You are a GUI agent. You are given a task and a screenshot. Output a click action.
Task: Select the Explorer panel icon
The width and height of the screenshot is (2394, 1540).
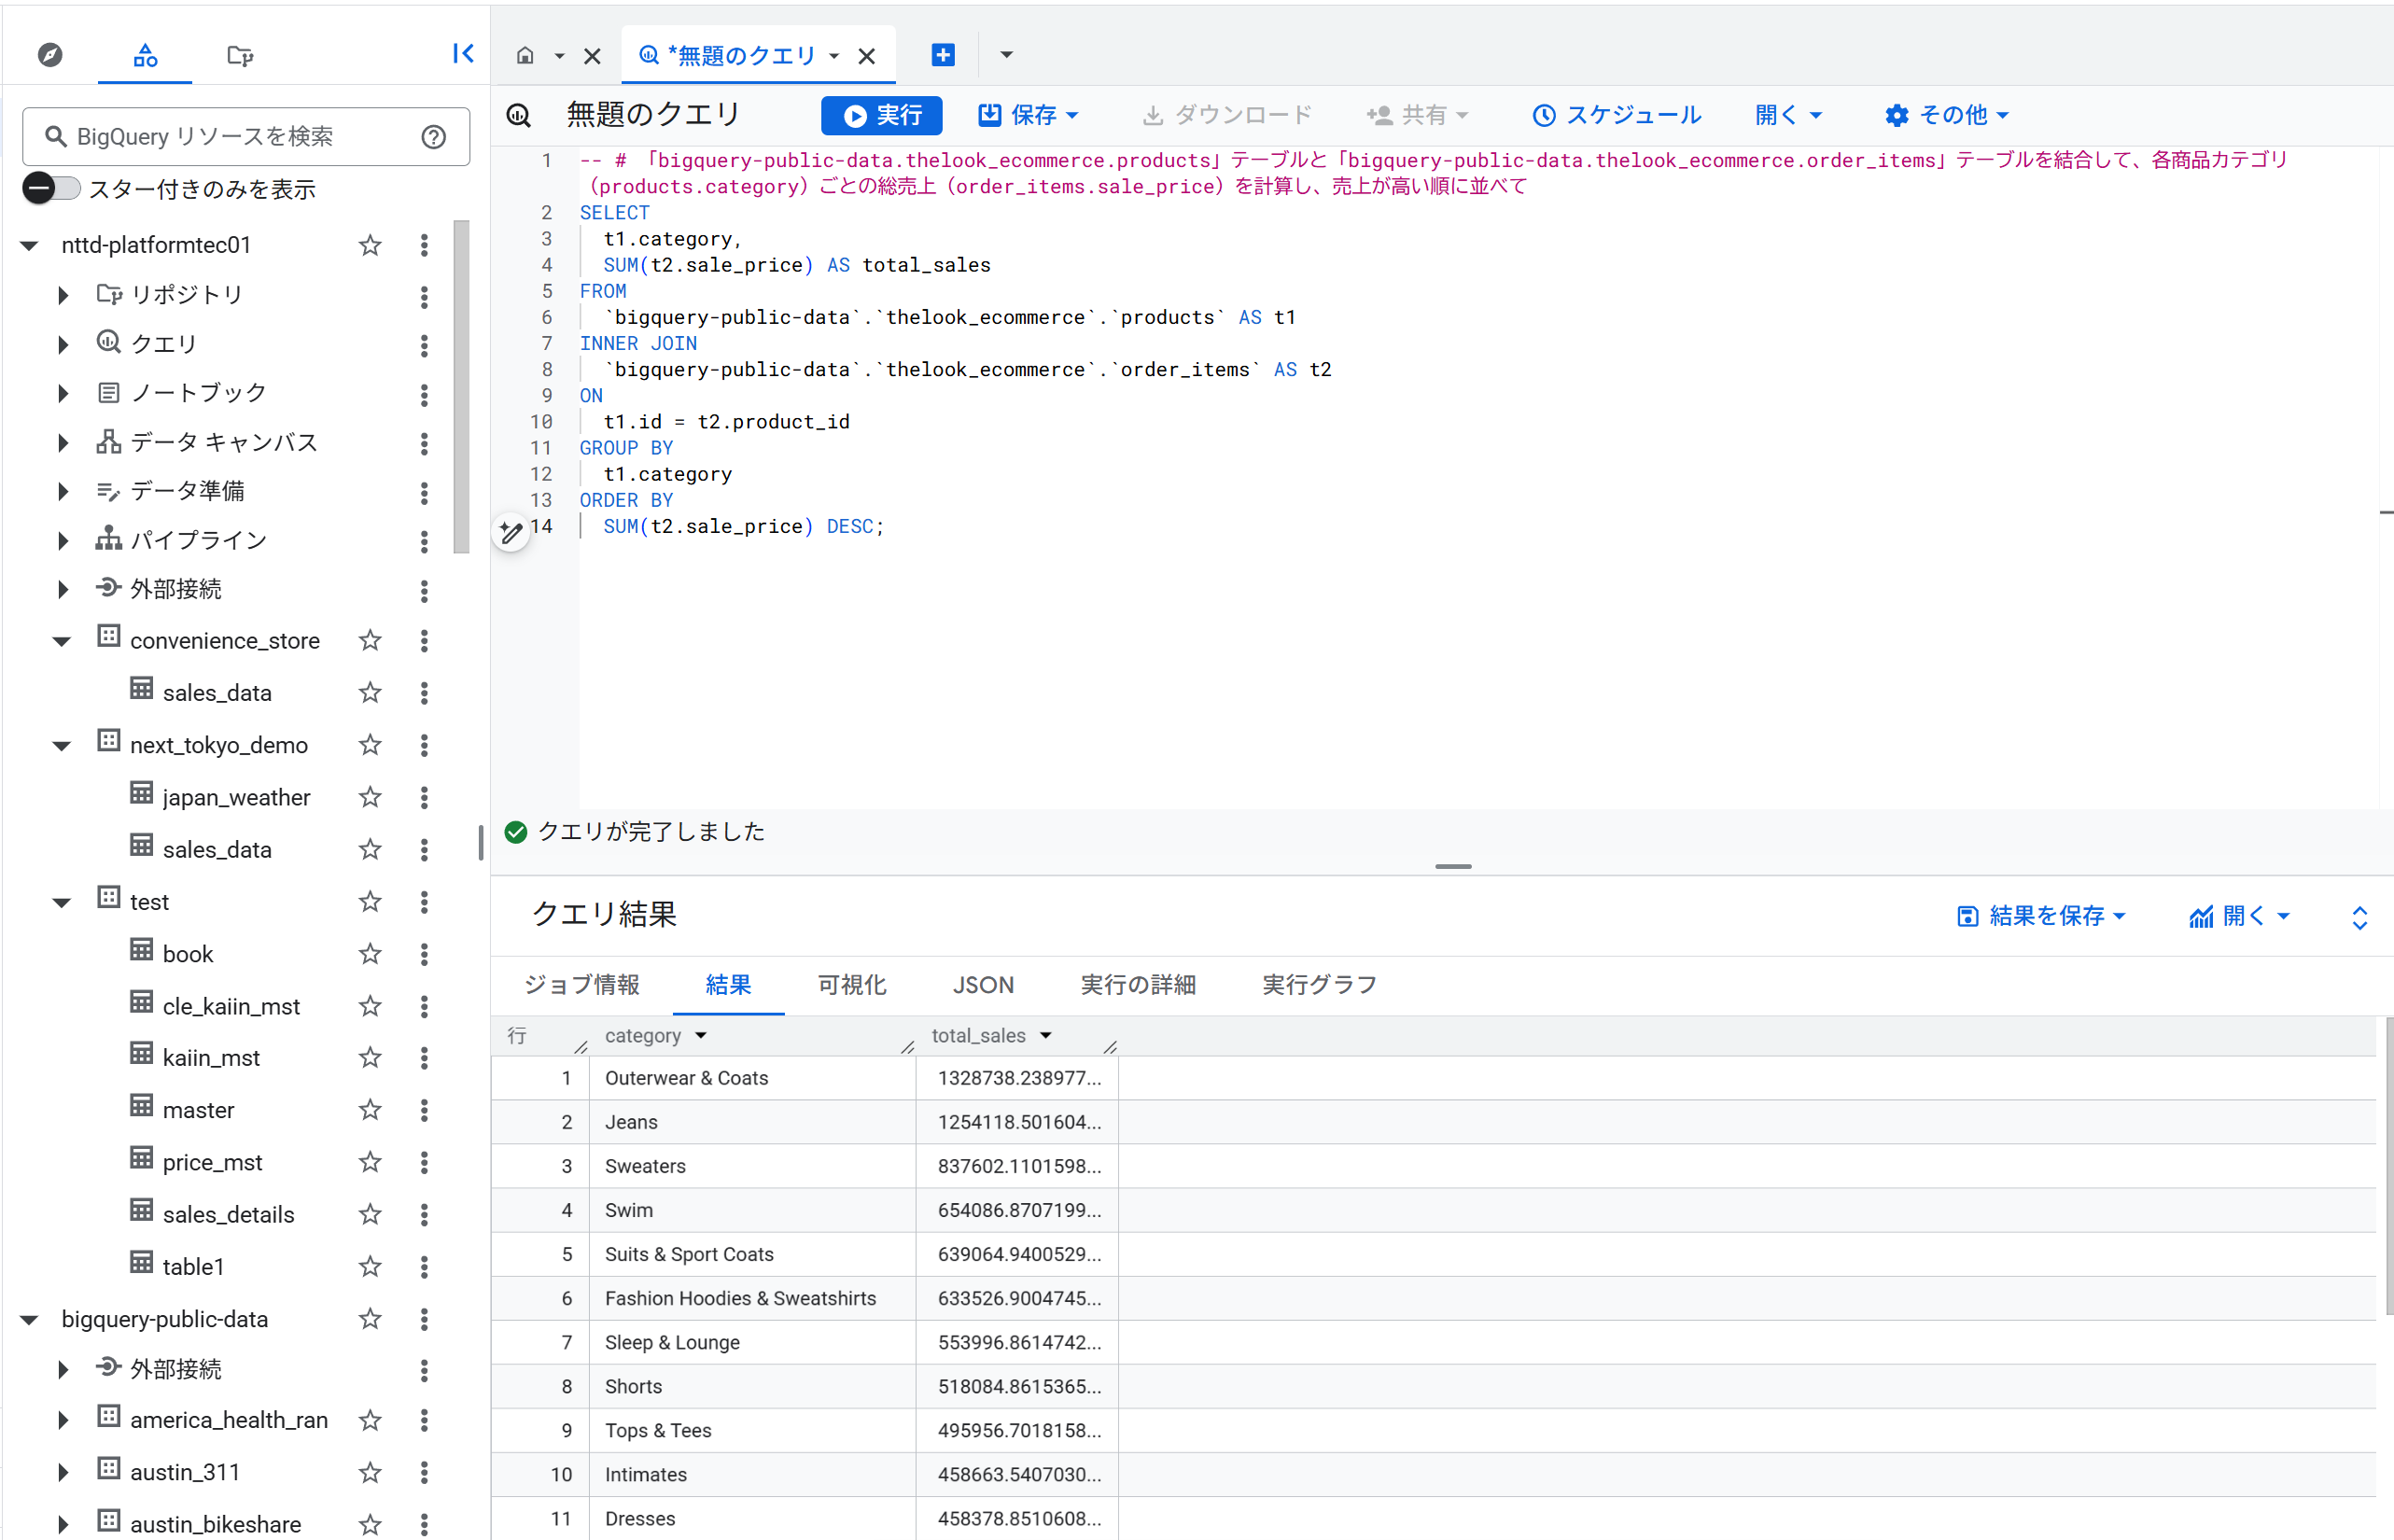(x=144, y=55)
